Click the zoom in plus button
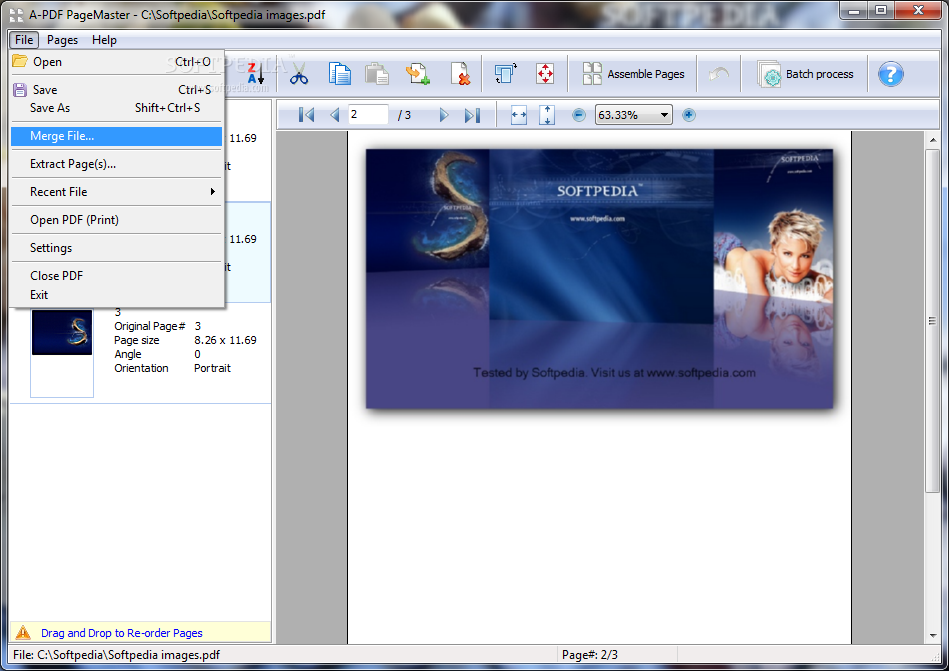 click(x=689, y=115)
